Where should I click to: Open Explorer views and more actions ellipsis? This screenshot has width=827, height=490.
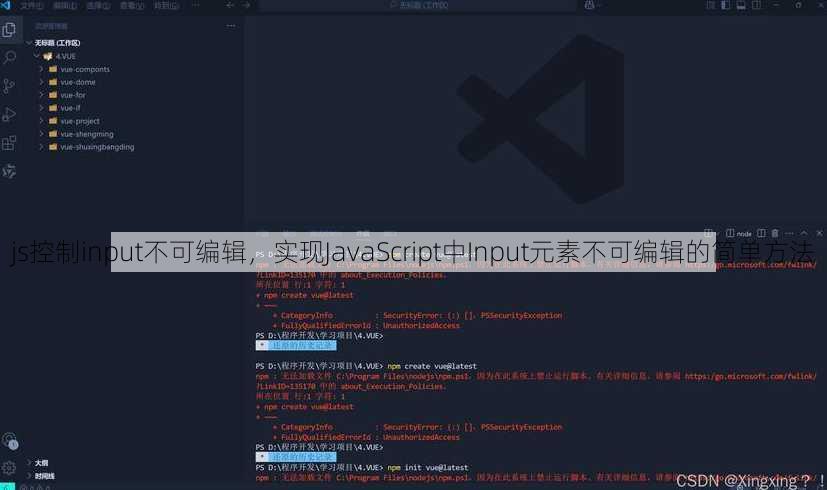click(x=230, y=26)
